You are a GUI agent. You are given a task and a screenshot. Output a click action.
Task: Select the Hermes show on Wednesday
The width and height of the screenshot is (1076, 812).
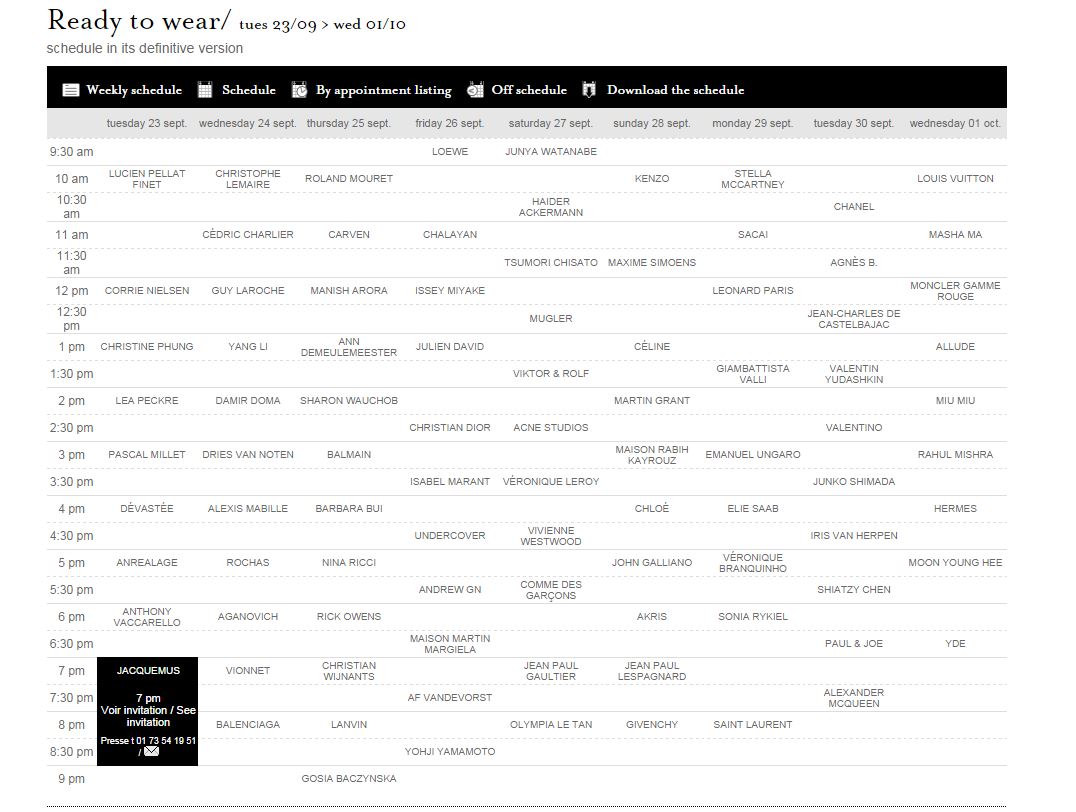(955, 509)
